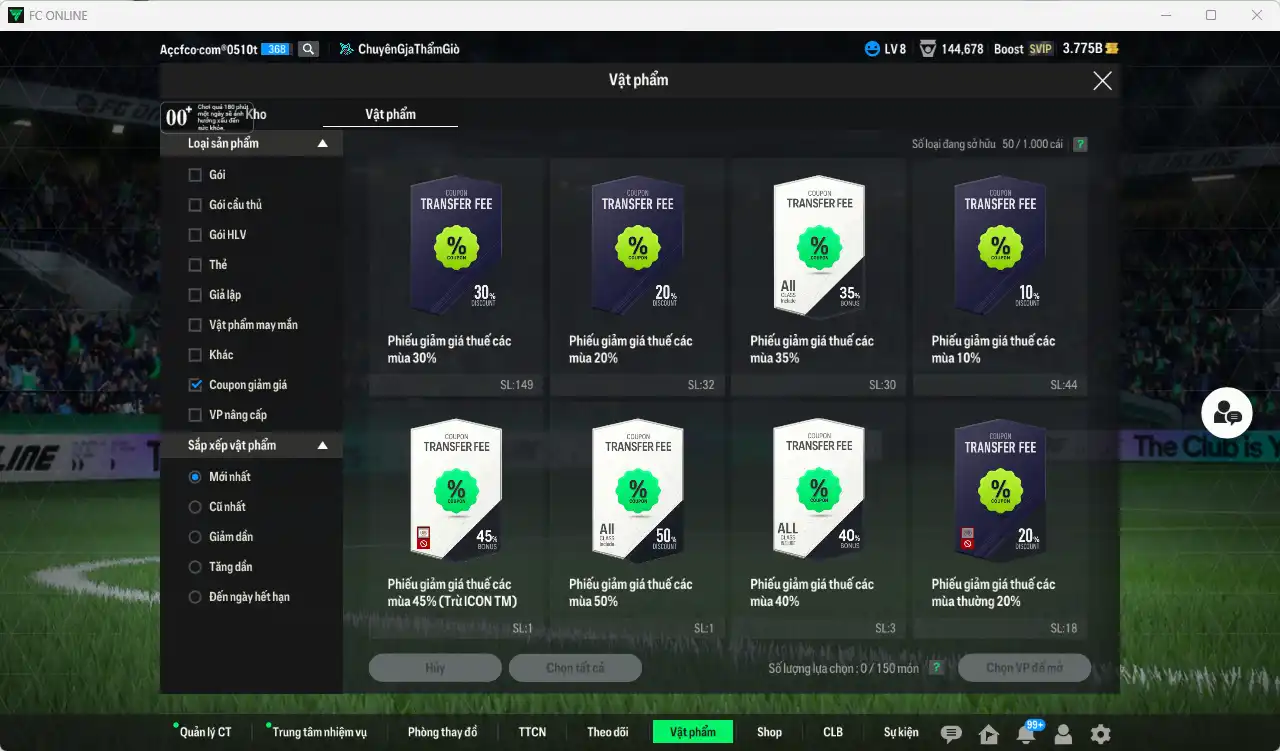Check the Gói HLV filter box
The image size is (1280, 751).
click(195, 235)
